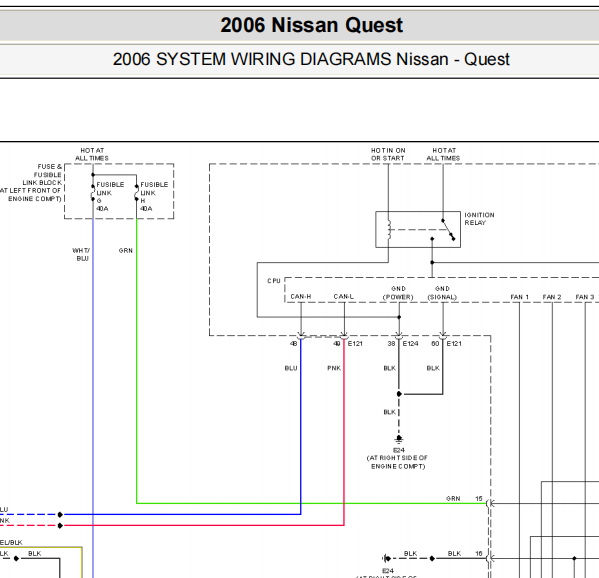Click connector pin number 48
Screen dimensions: 599x578
(293, 343)
